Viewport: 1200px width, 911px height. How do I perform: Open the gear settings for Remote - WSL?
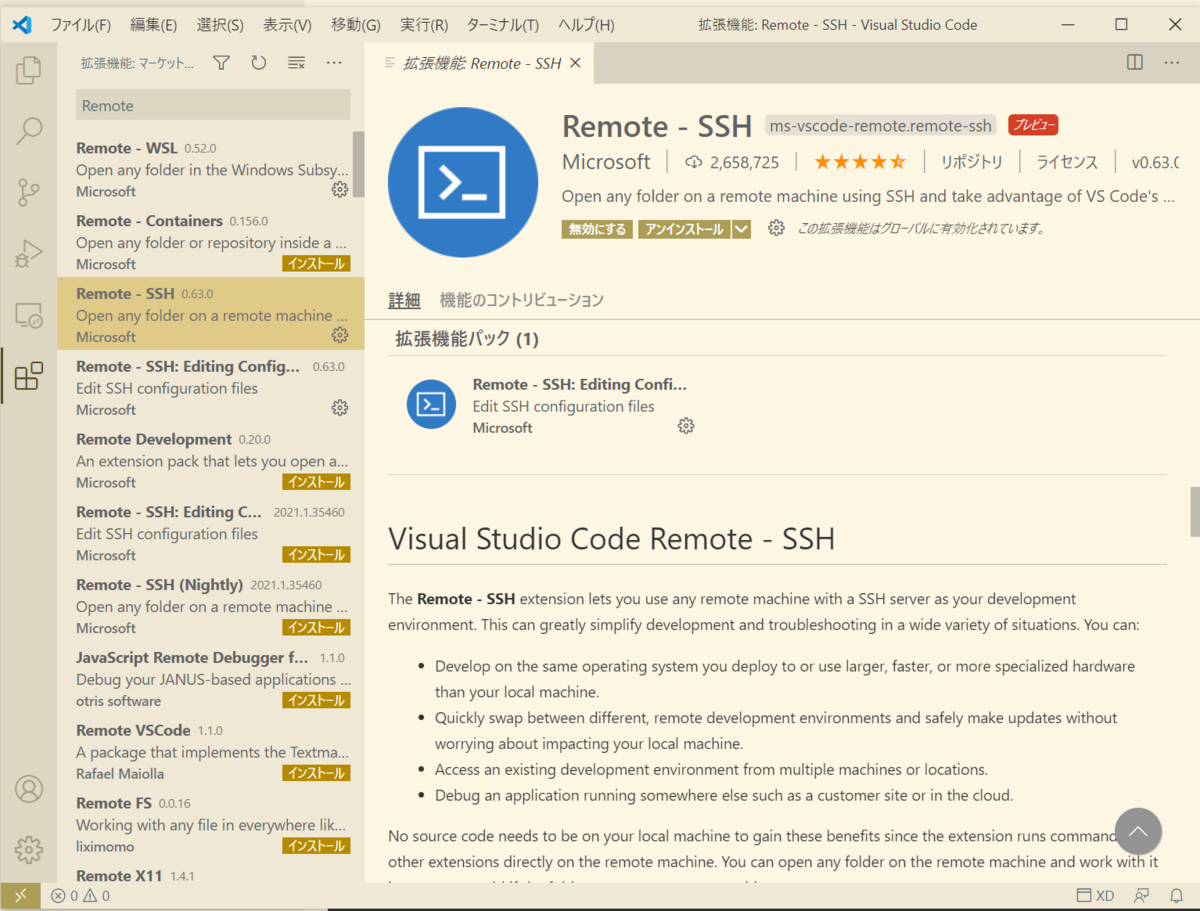(339, 189)
